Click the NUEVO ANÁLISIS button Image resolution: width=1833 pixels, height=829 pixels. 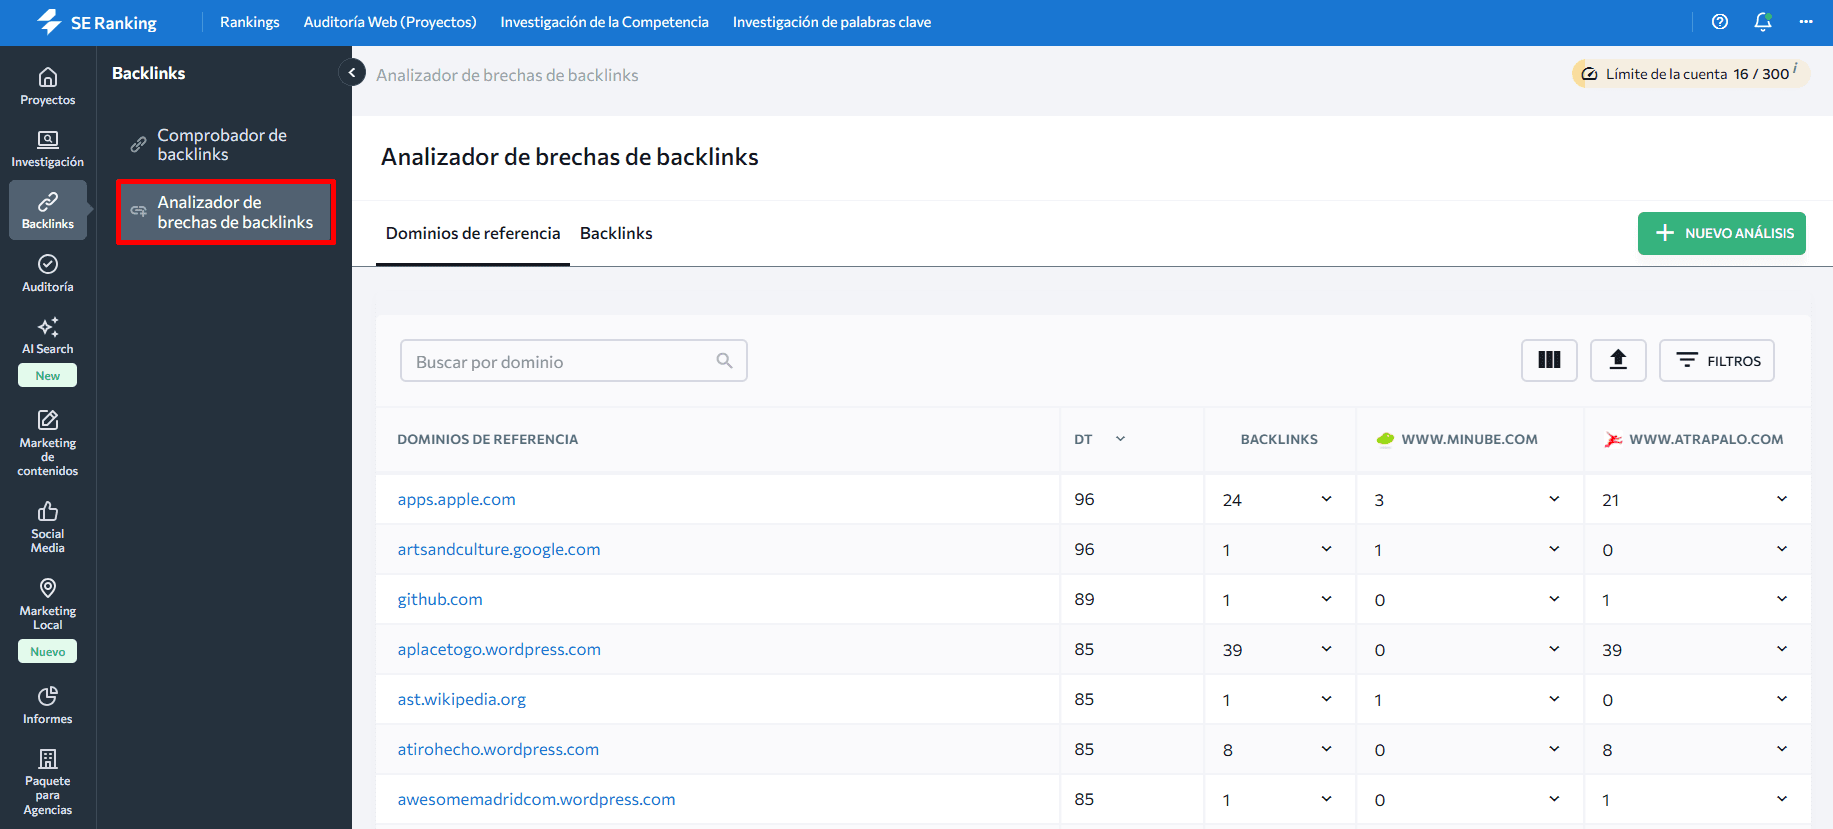(x=1722, y=233)
